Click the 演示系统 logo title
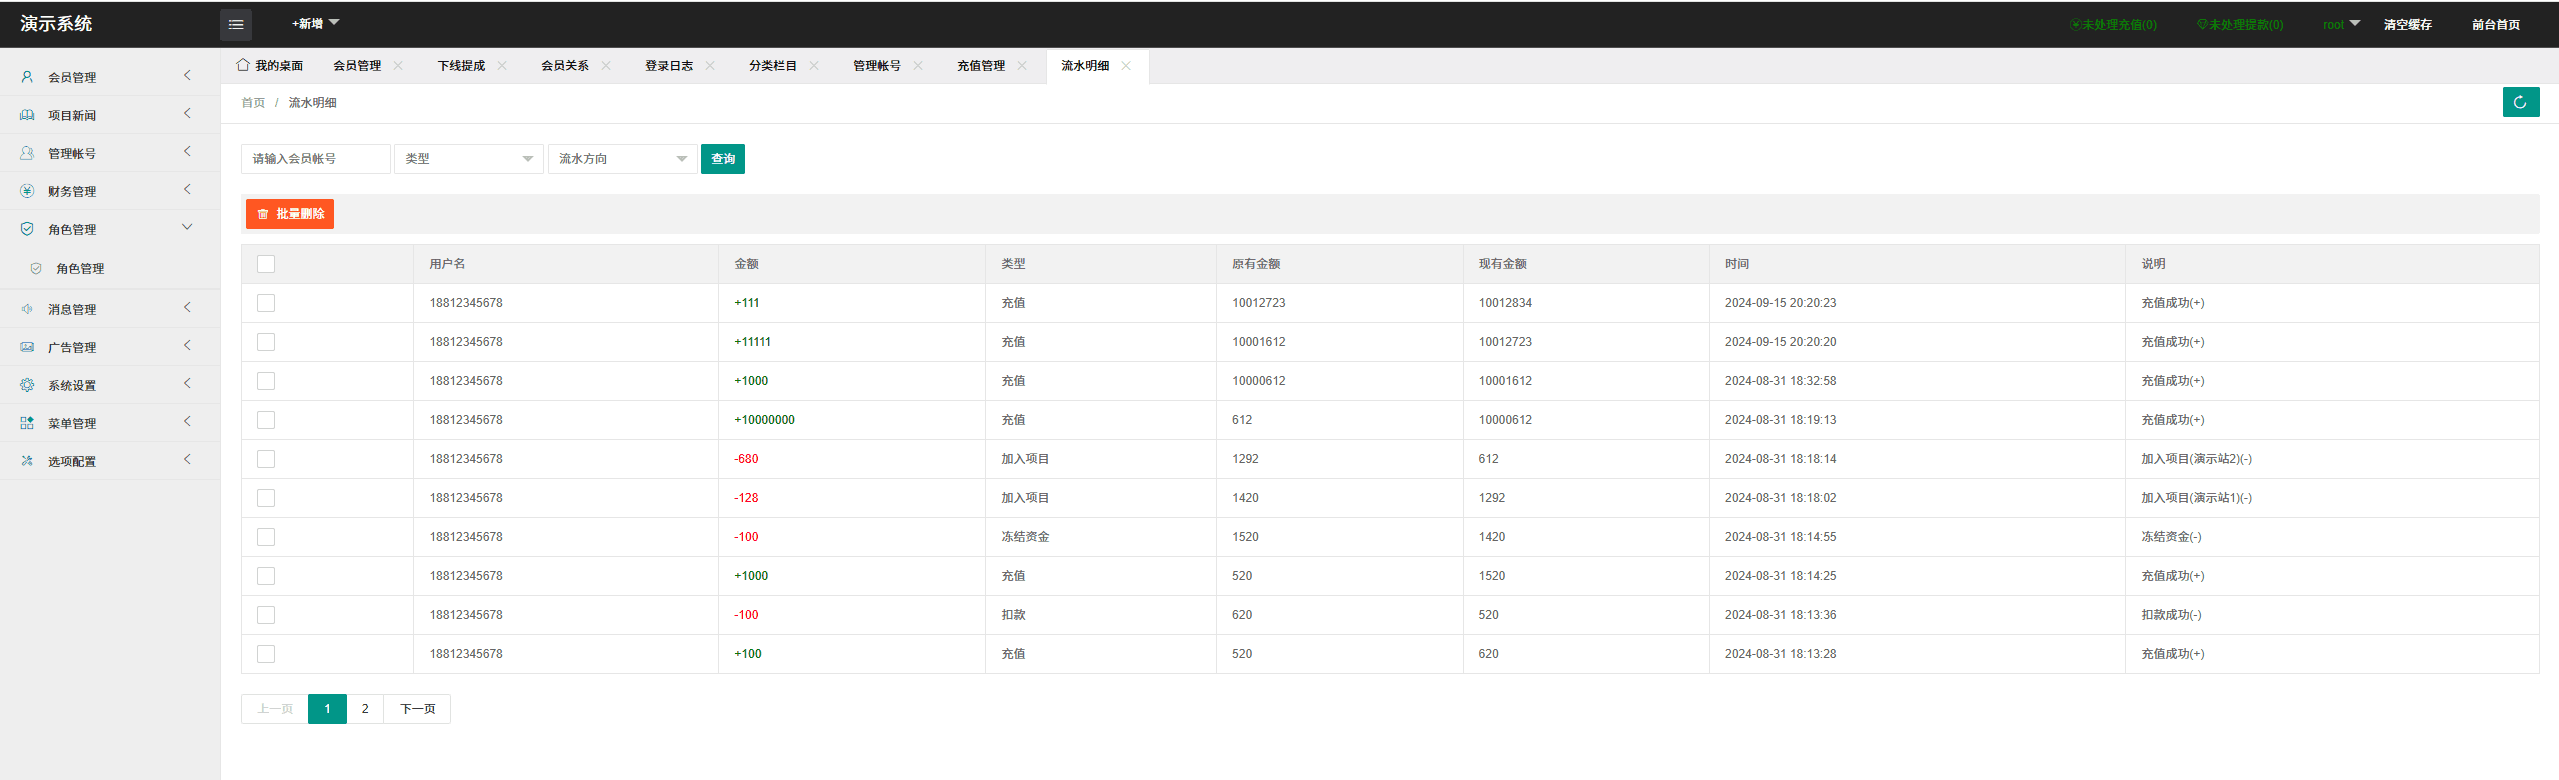Image resolution: width=2559 pixels, height=780 pixels. coord(56,24)
